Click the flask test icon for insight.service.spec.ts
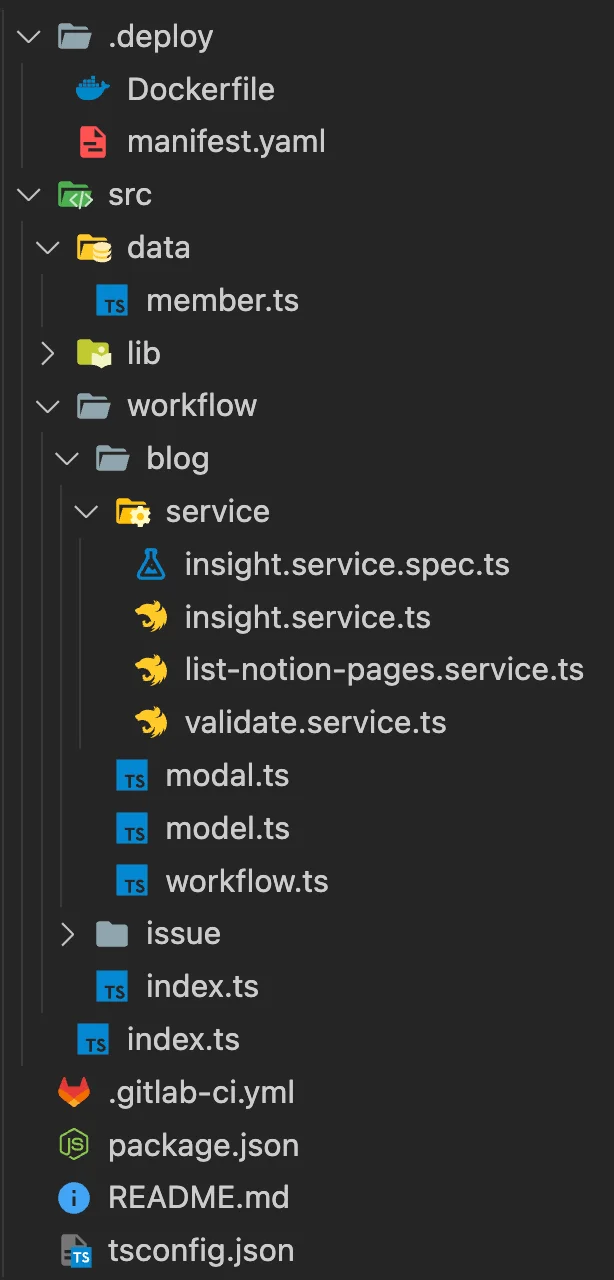The height and width of the screenshot is (1280, 614). coord(151,565)
